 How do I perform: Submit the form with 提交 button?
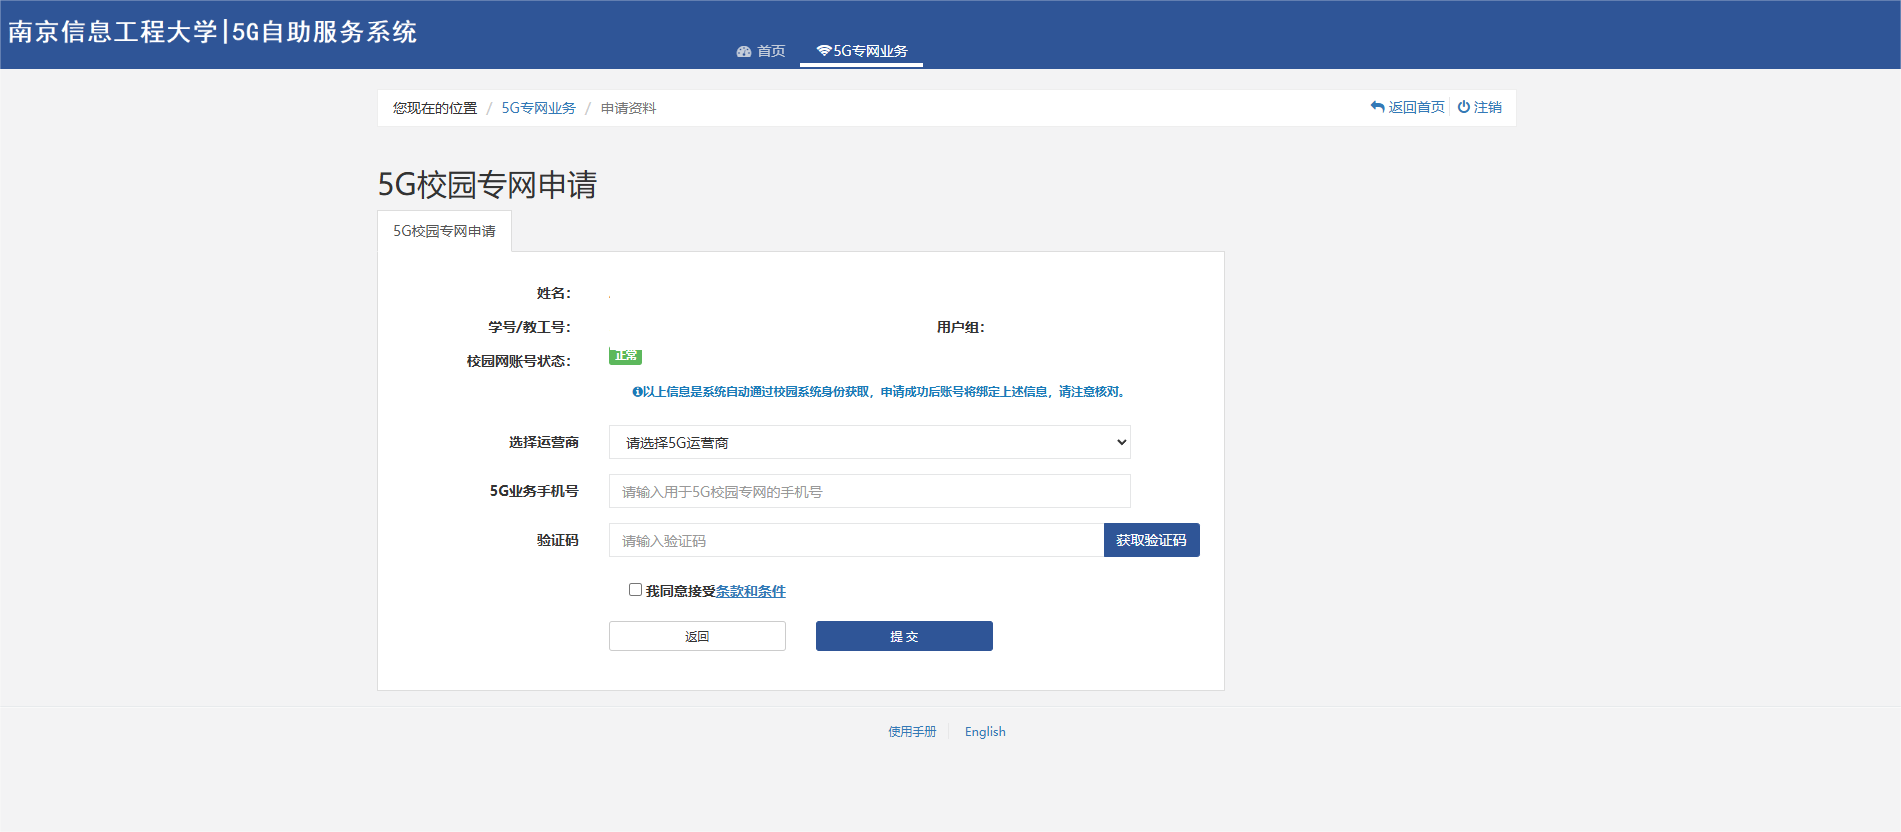pos(904,636)
